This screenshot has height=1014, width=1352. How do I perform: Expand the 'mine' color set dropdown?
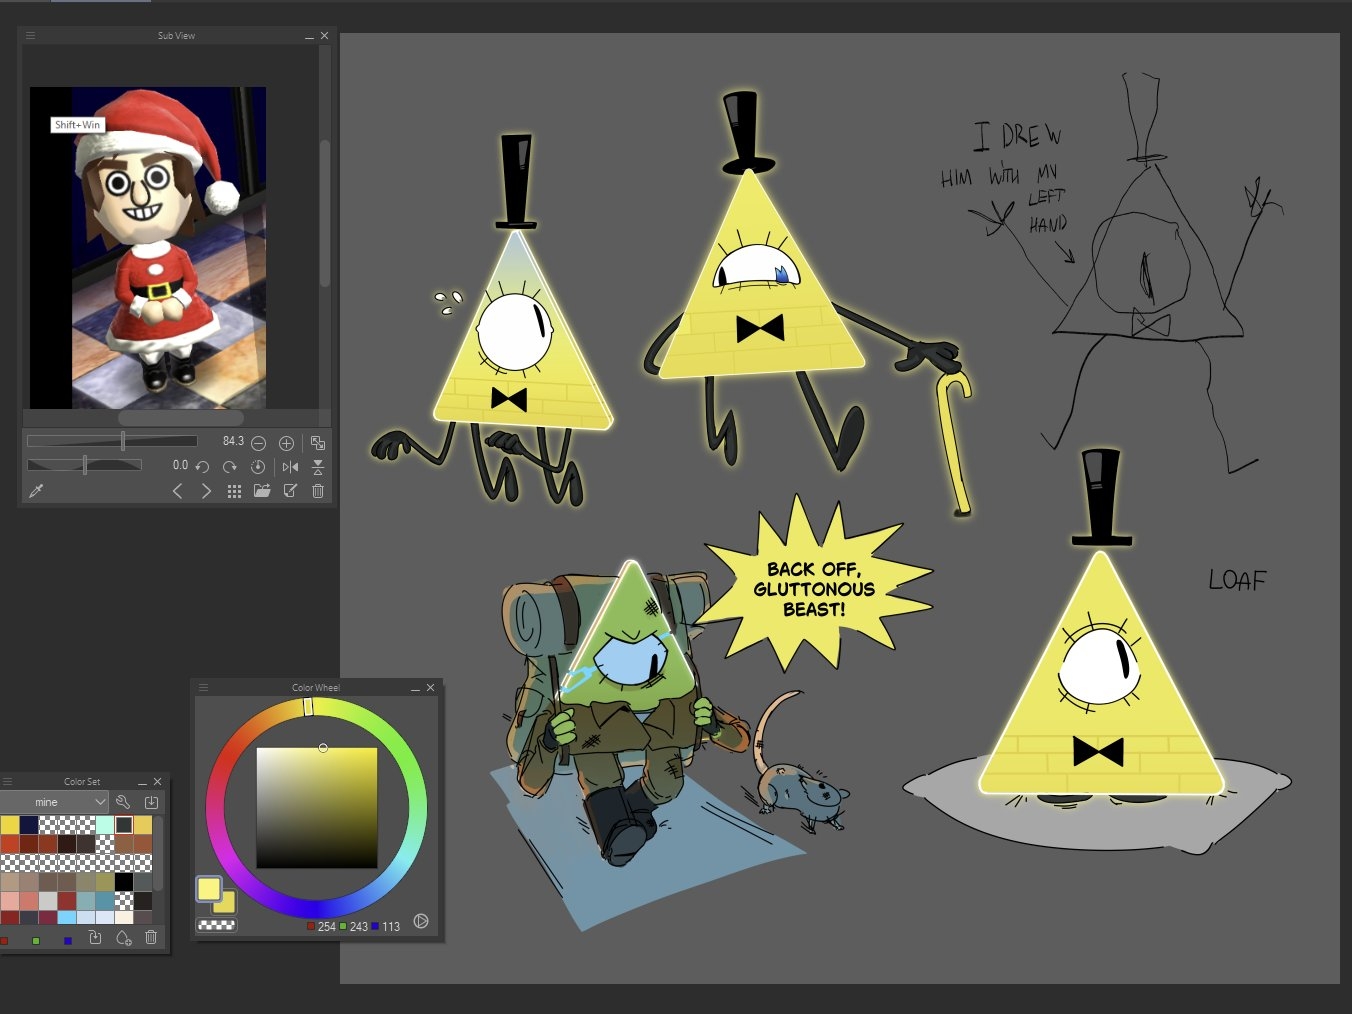[100, 802]
